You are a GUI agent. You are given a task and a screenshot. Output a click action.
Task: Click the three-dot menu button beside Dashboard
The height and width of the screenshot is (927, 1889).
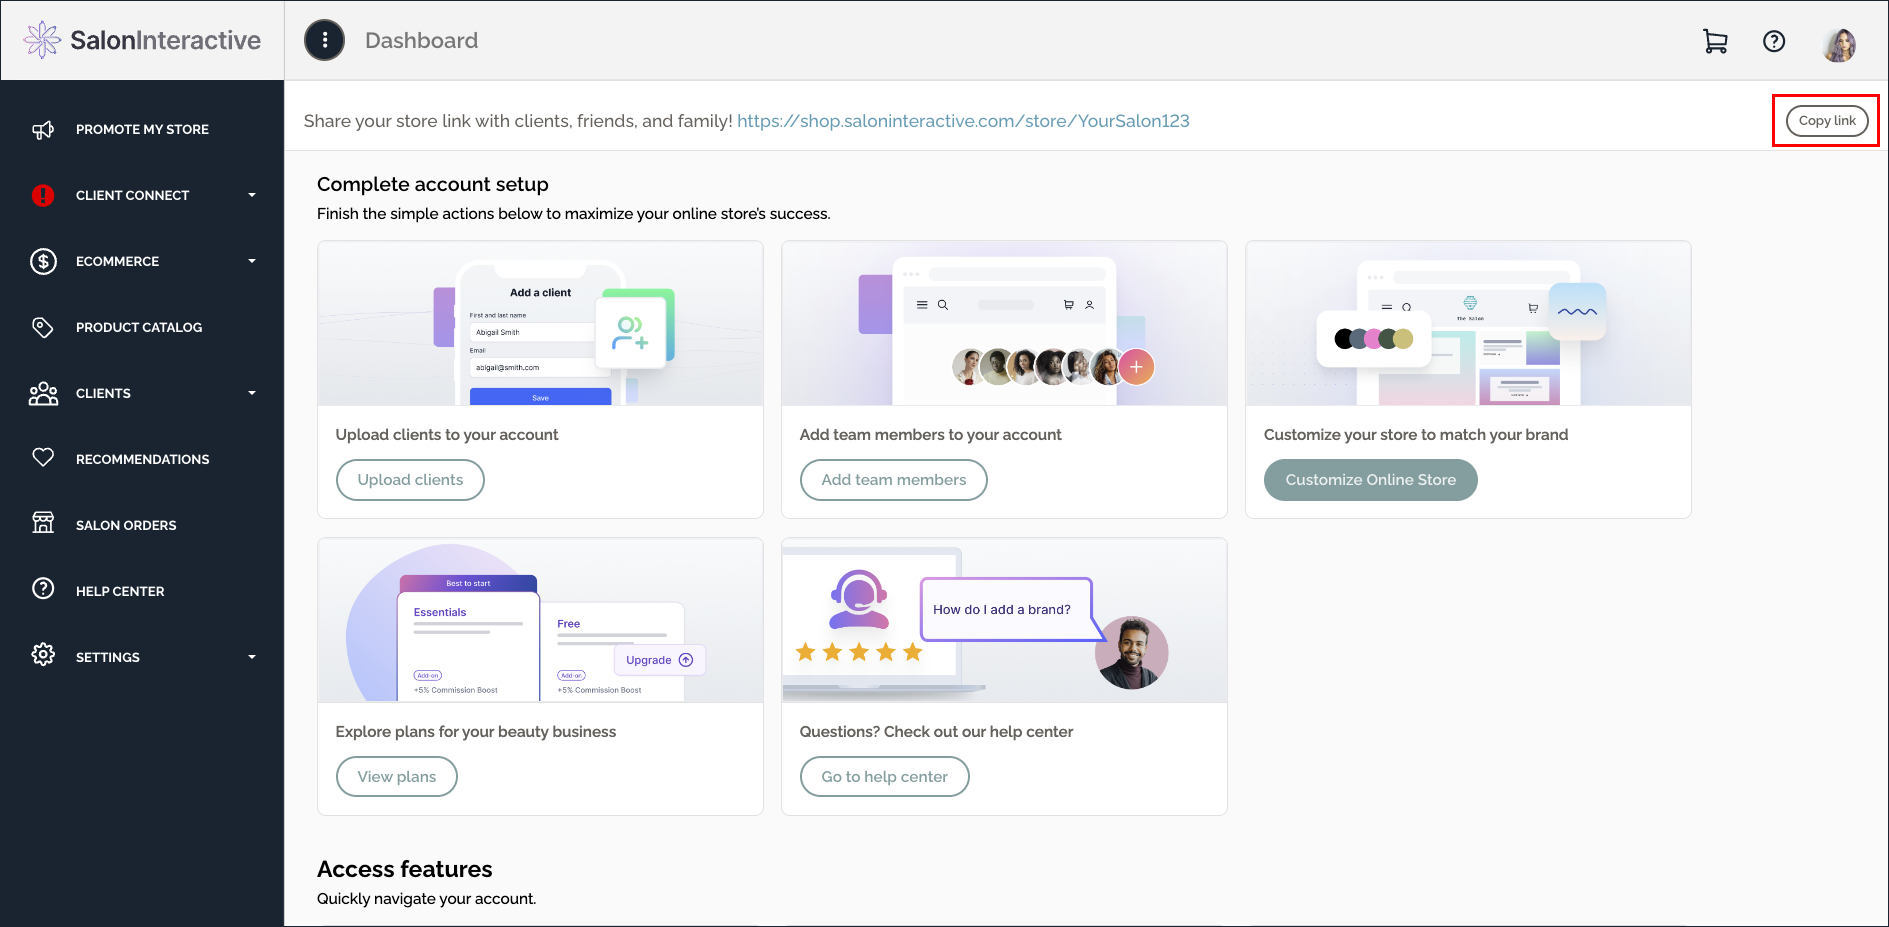(324, 40)
